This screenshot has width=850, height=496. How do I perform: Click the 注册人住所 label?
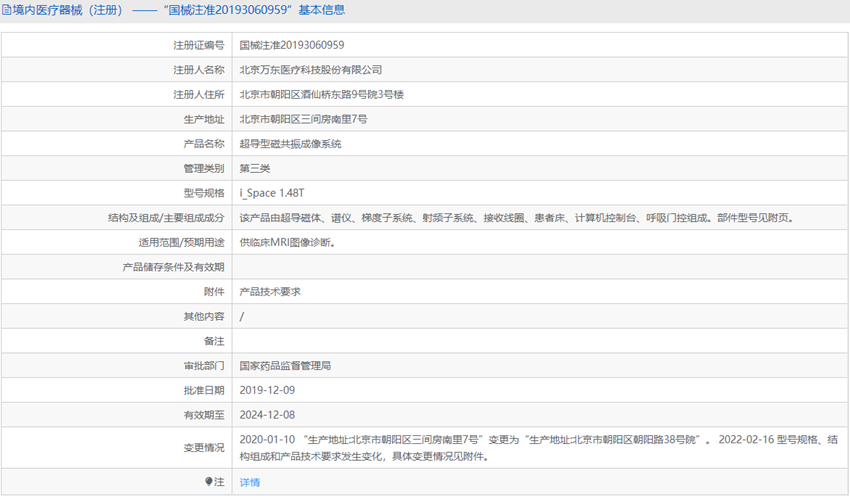(x=198, y=94)
